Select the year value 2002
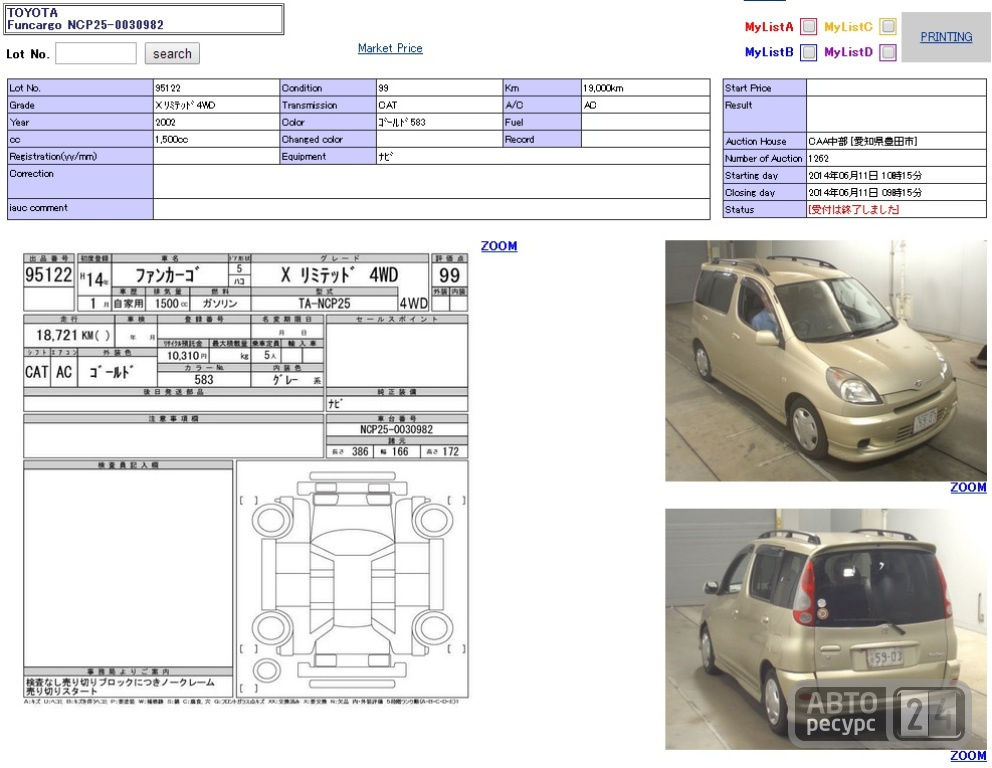The width and height of the screenshot is (992, 768). 165,122
